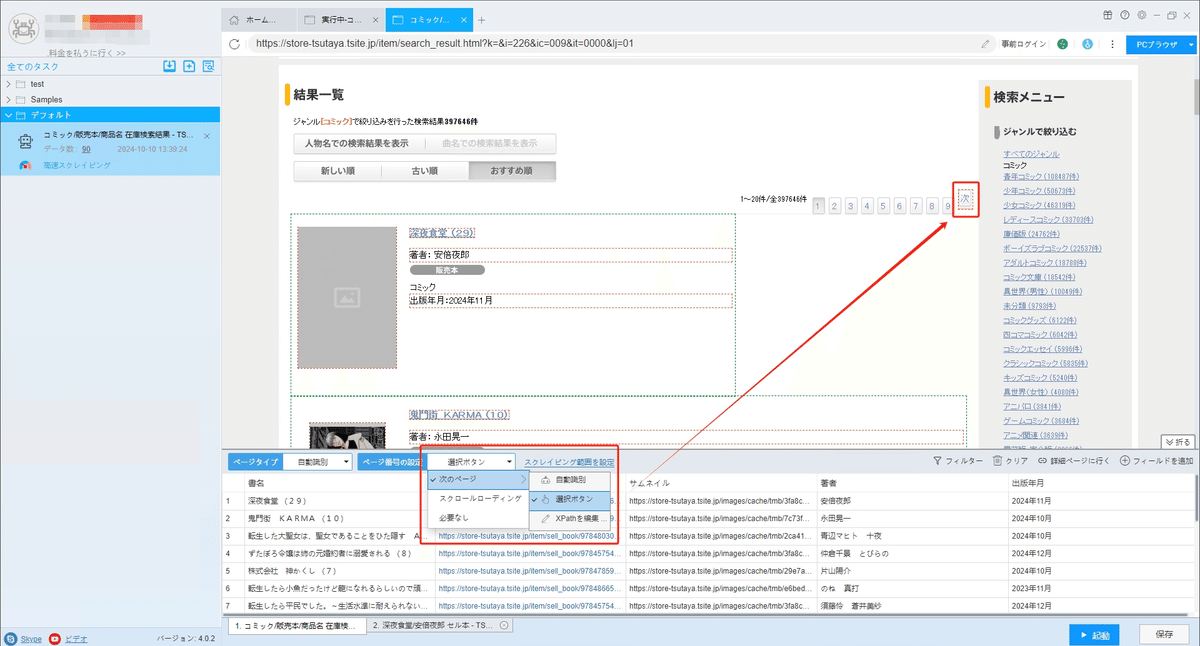This screenshot has width=1200, height=646.
Task: Click the gift icon in title bar
Action: [1108, 15]
